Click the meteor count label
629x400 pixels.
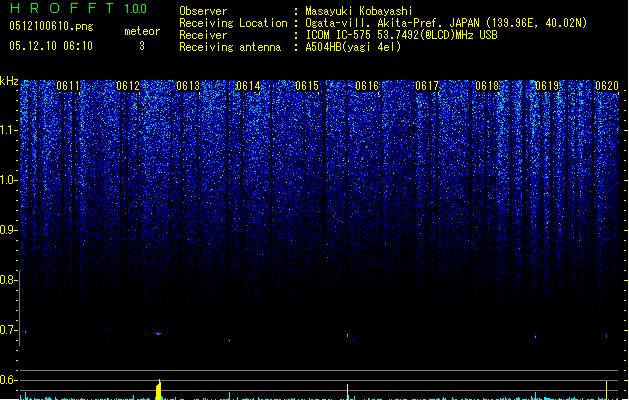142,31
